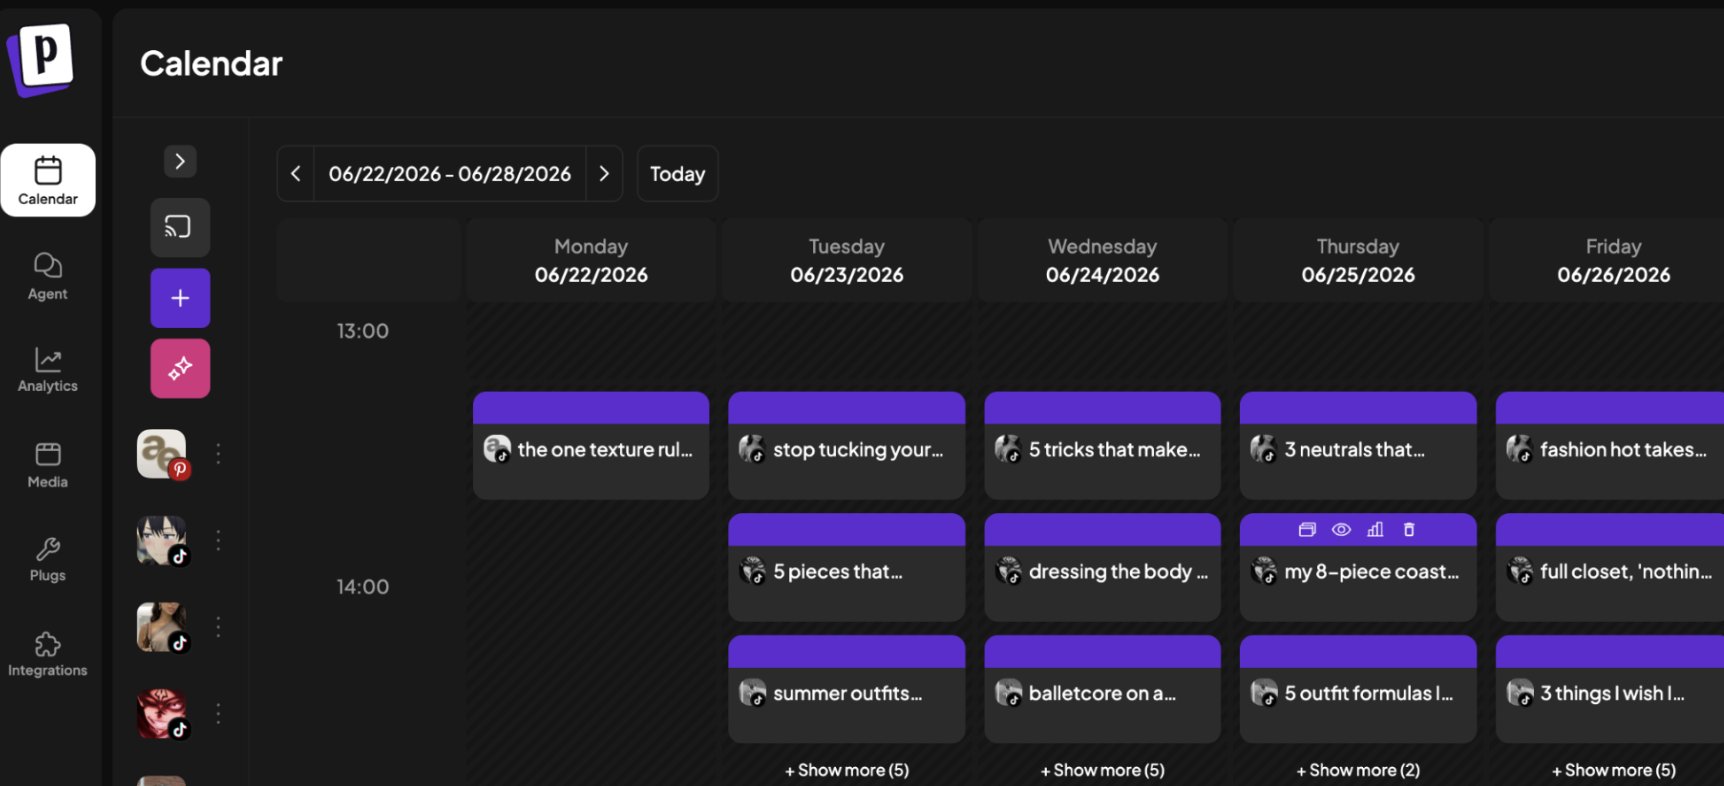
Task: Toggle the anime-avatar TikTok account selection
Action: (162, 541)
